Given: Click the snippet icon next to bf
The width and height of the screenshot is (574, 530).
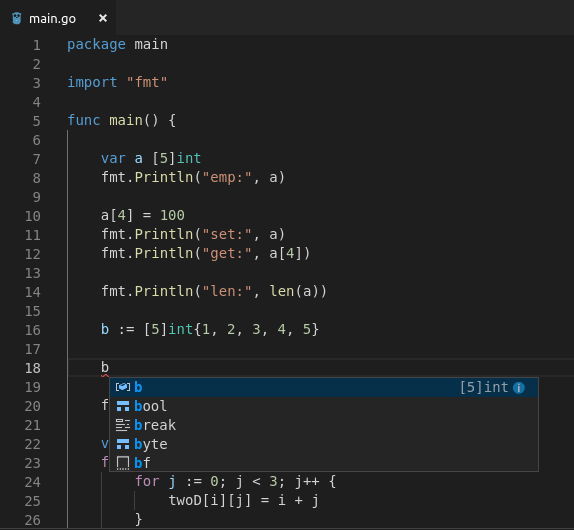Looking at the screenshot, I should point(123,463).
